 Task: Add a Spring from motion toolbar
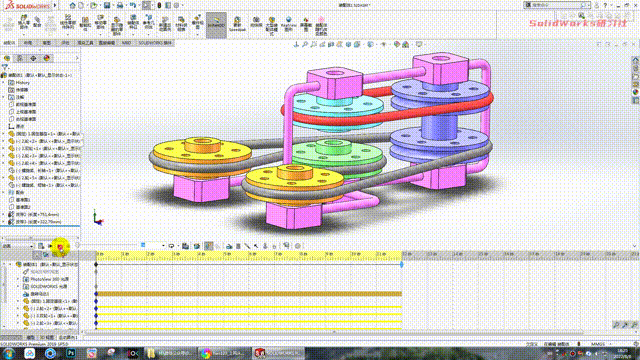[238, 246]
